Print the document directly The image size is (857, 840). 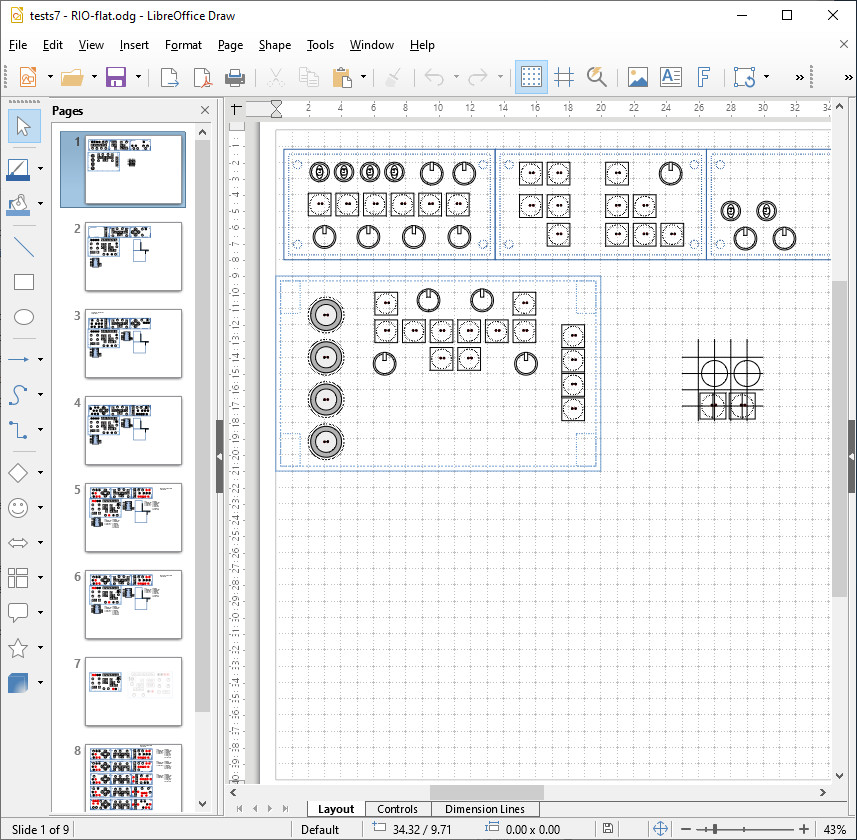[234, 77]
